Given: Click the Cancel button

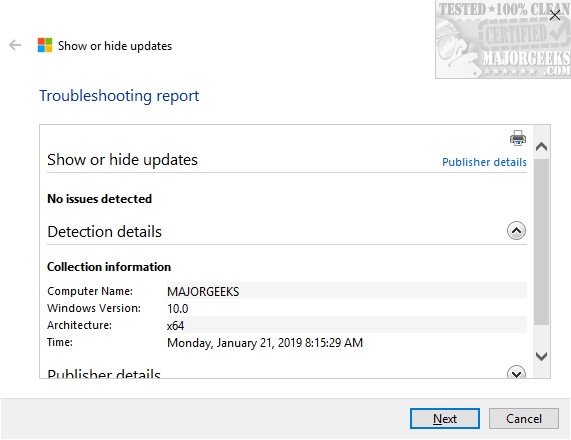Looking at the screenshot, I should click(x=524, y=419).
